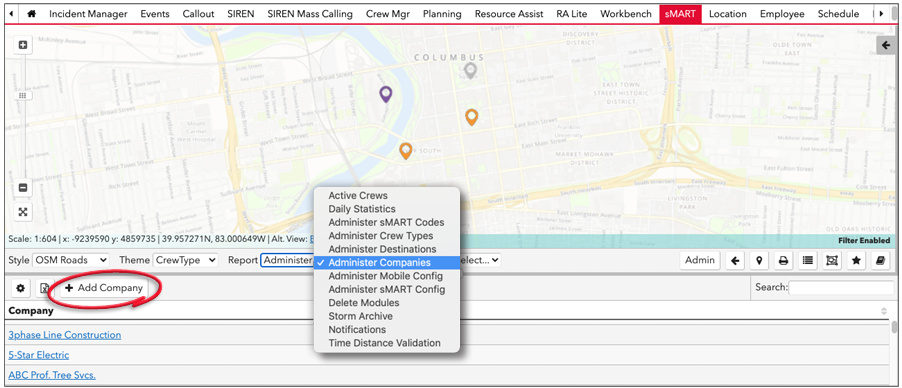This screenshot has height=388, width=902.
Task: Open the SIREN Mass Calling tab
Action: (310, 14)
